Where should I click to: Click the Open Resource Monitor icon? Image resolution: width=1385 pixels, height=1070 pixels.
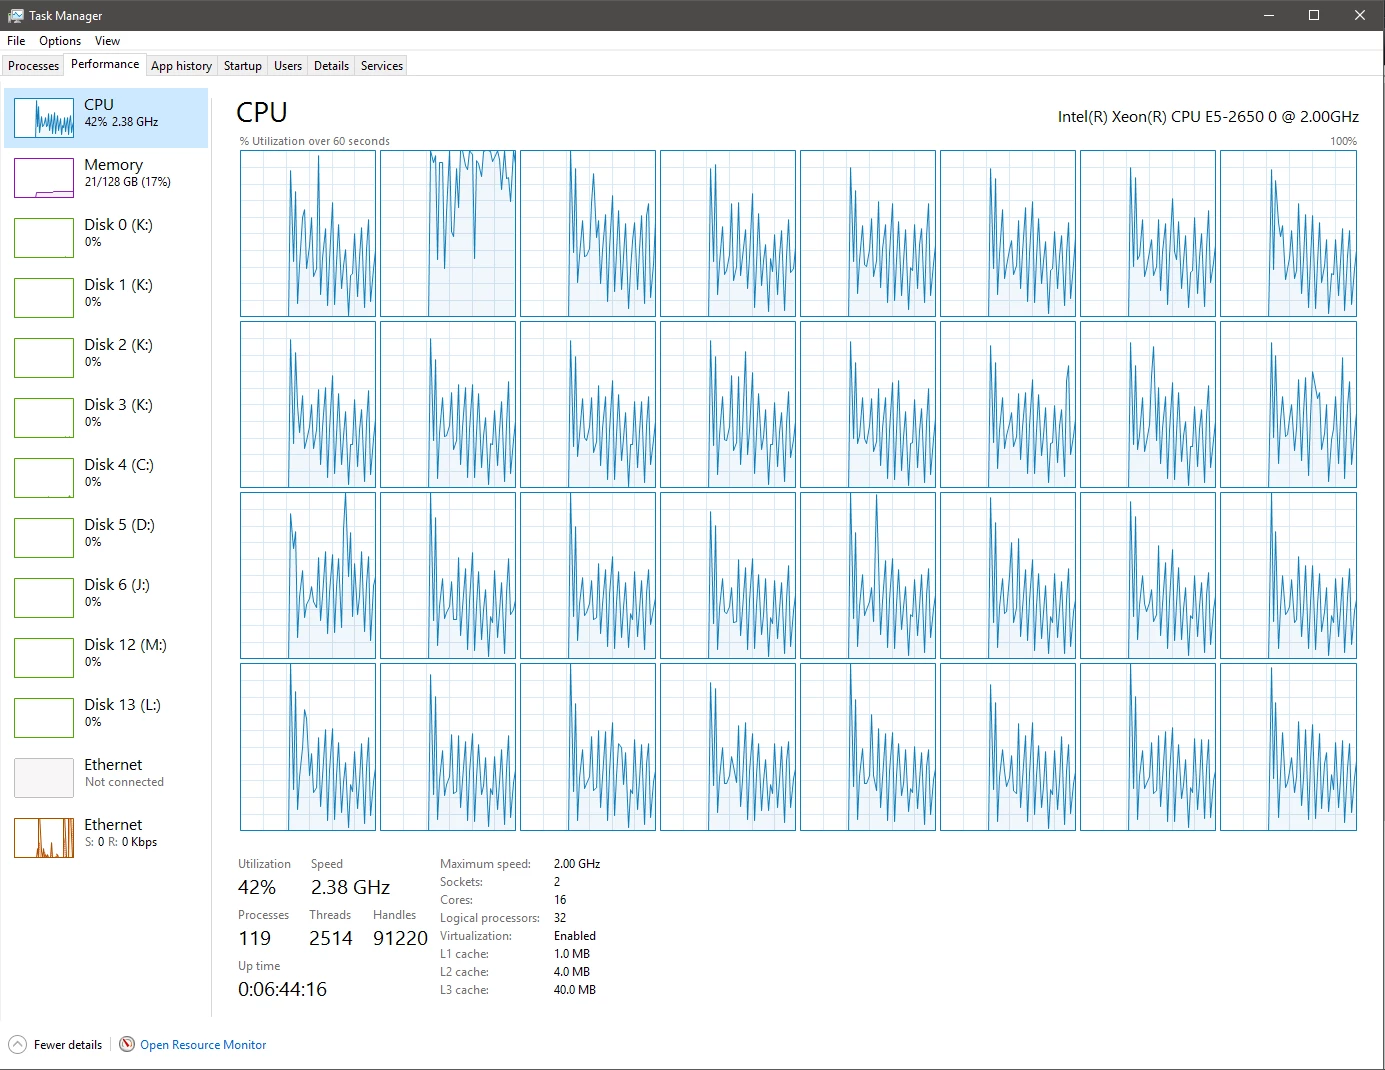[127, 1044]
